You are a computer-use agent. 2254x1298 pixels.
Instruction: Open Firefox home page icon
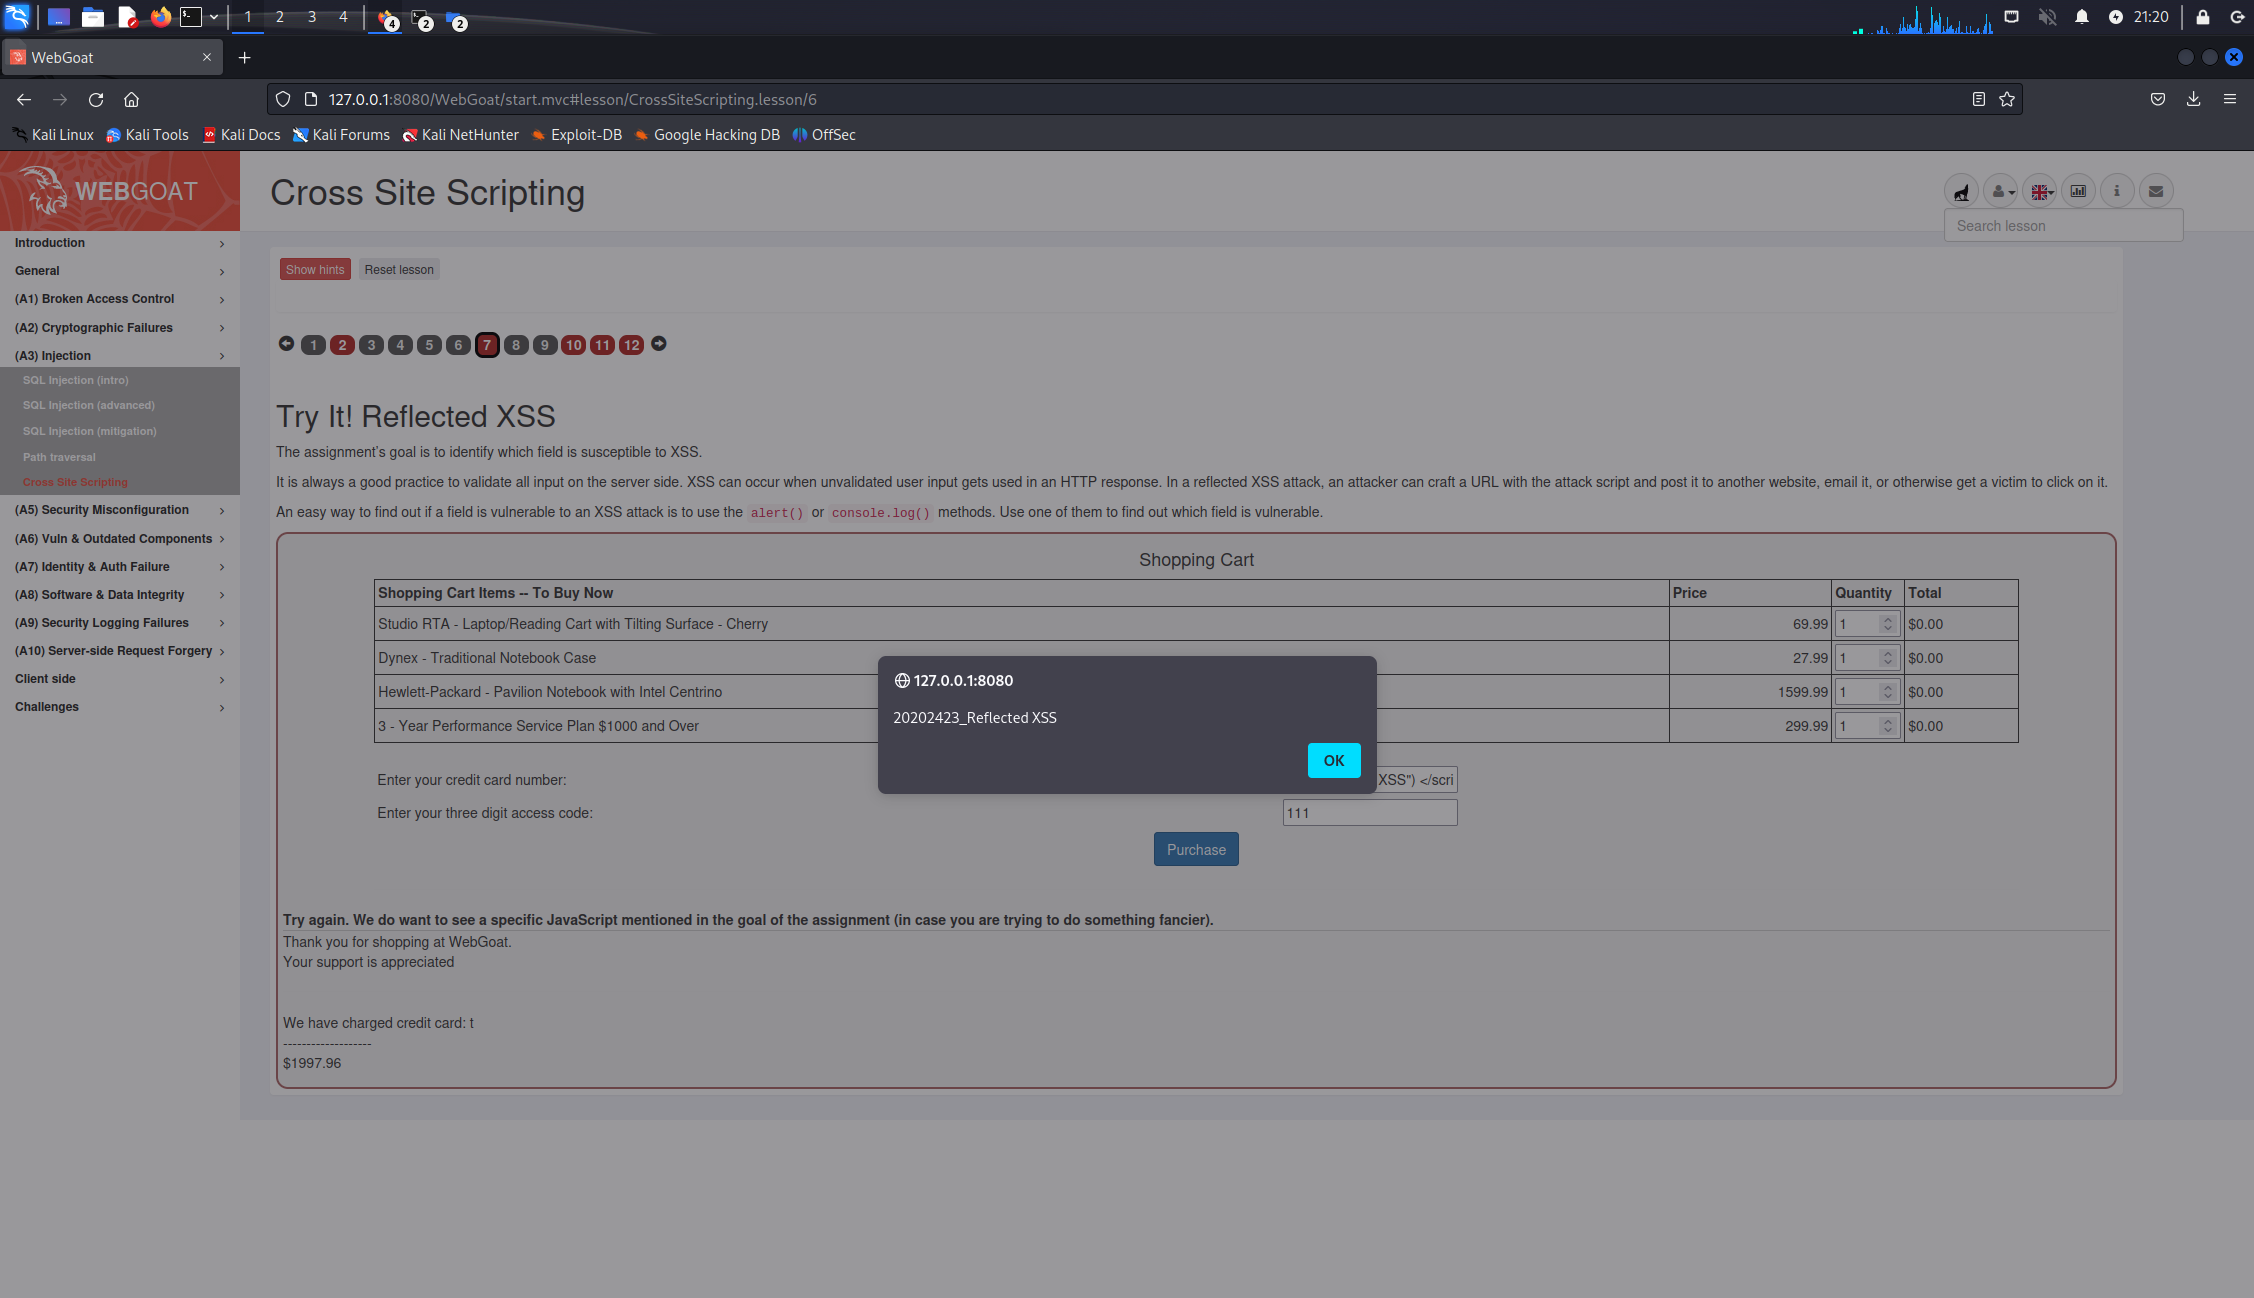pos(131,99)
